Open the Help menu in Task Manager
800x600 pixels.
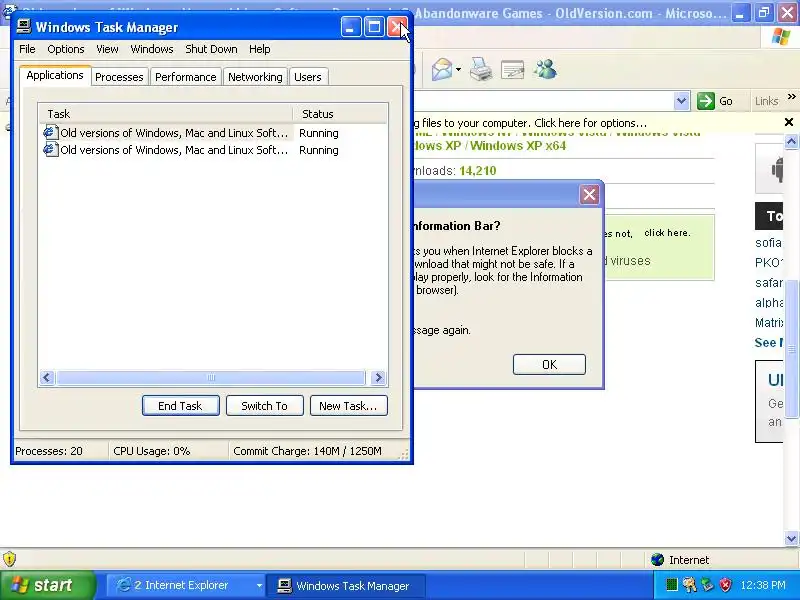tap(260, 49)
